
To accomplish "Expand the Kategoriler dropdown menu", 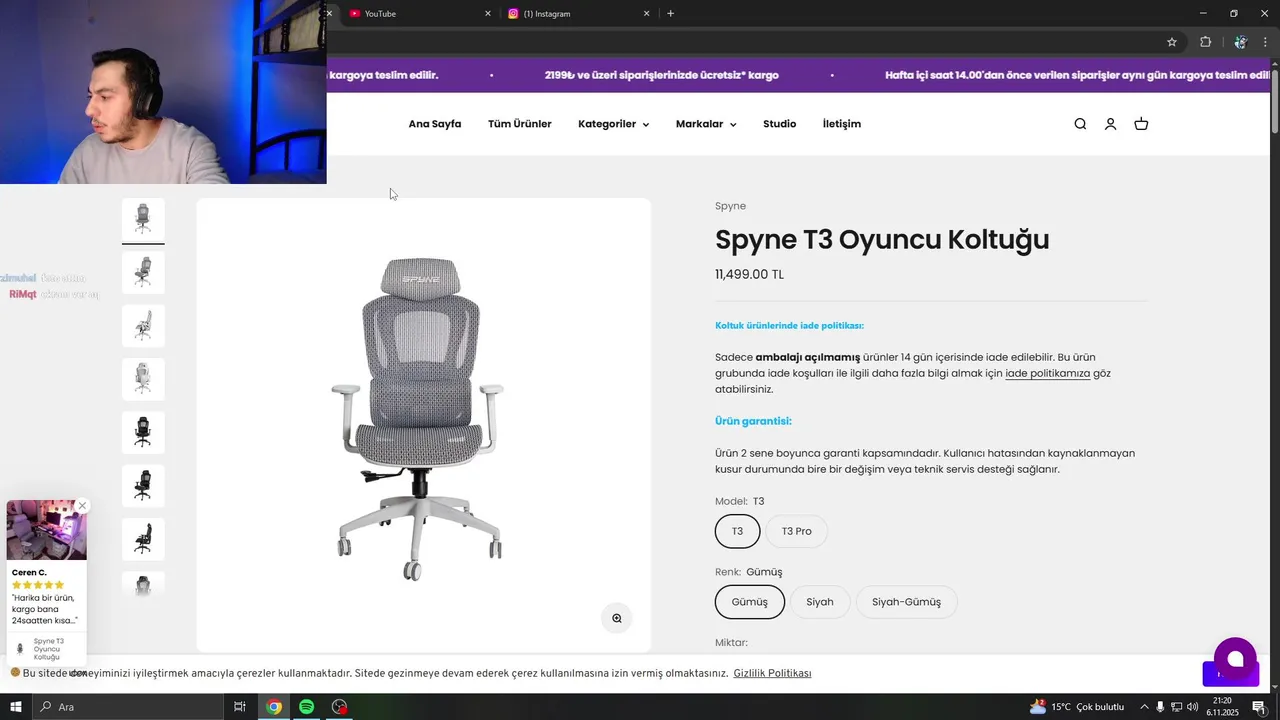I will (613, 124).
